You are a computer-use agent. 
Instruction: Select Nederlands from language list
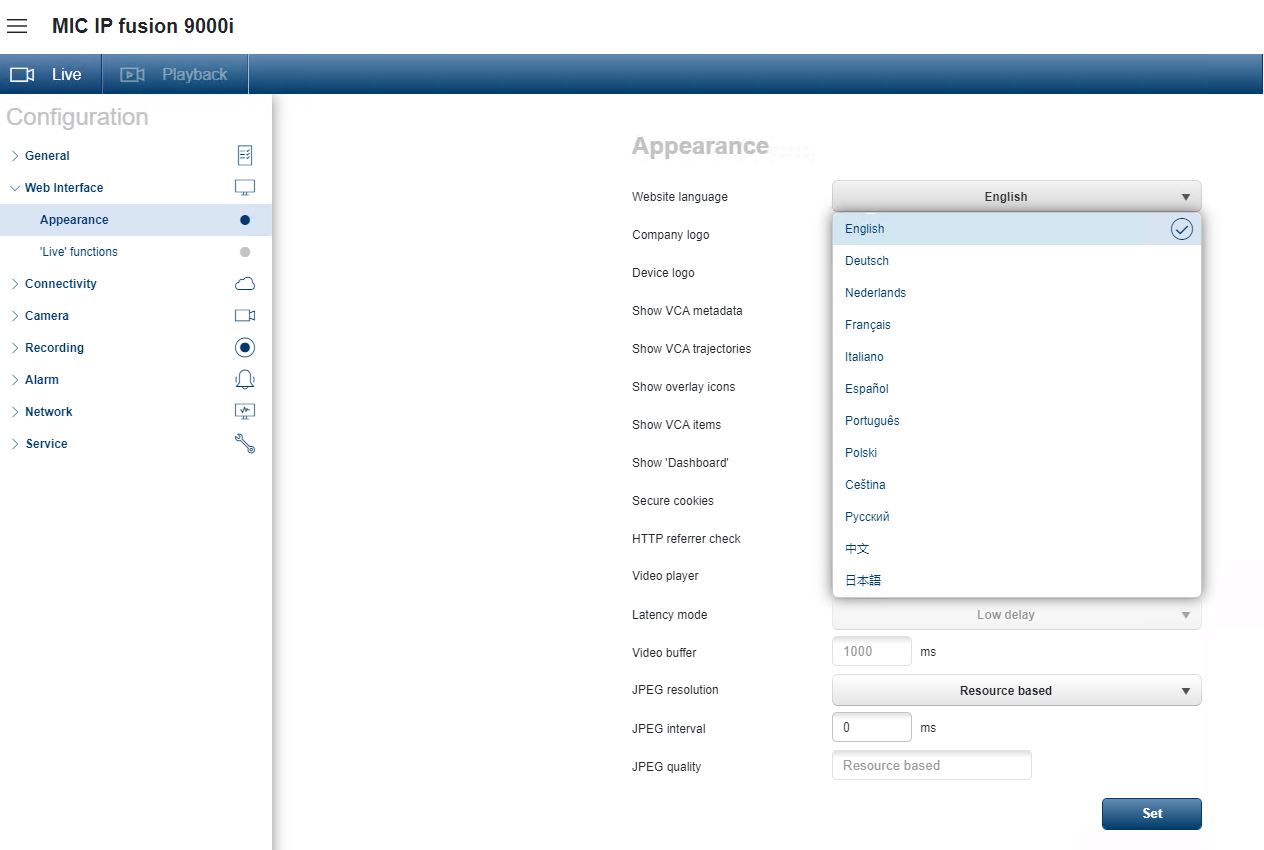[1016, 293]
